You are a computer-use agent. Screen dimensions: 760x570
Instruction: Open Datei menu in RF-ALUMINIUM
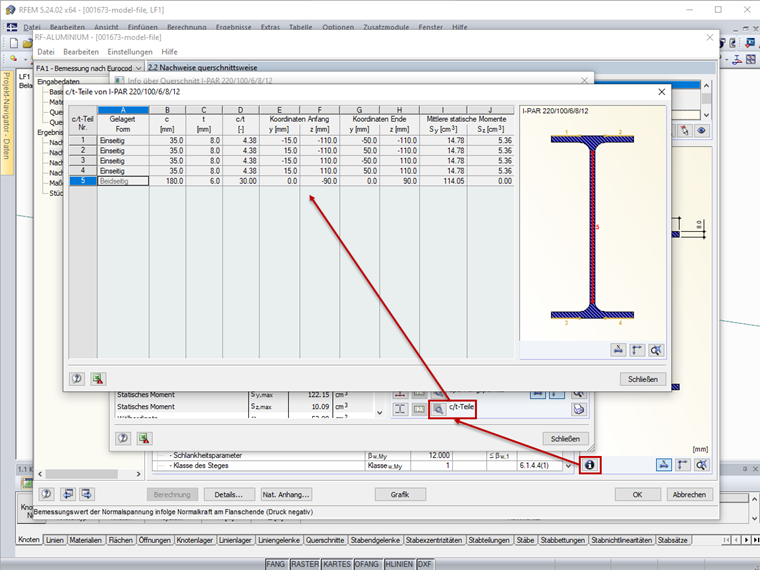(46, 52)
